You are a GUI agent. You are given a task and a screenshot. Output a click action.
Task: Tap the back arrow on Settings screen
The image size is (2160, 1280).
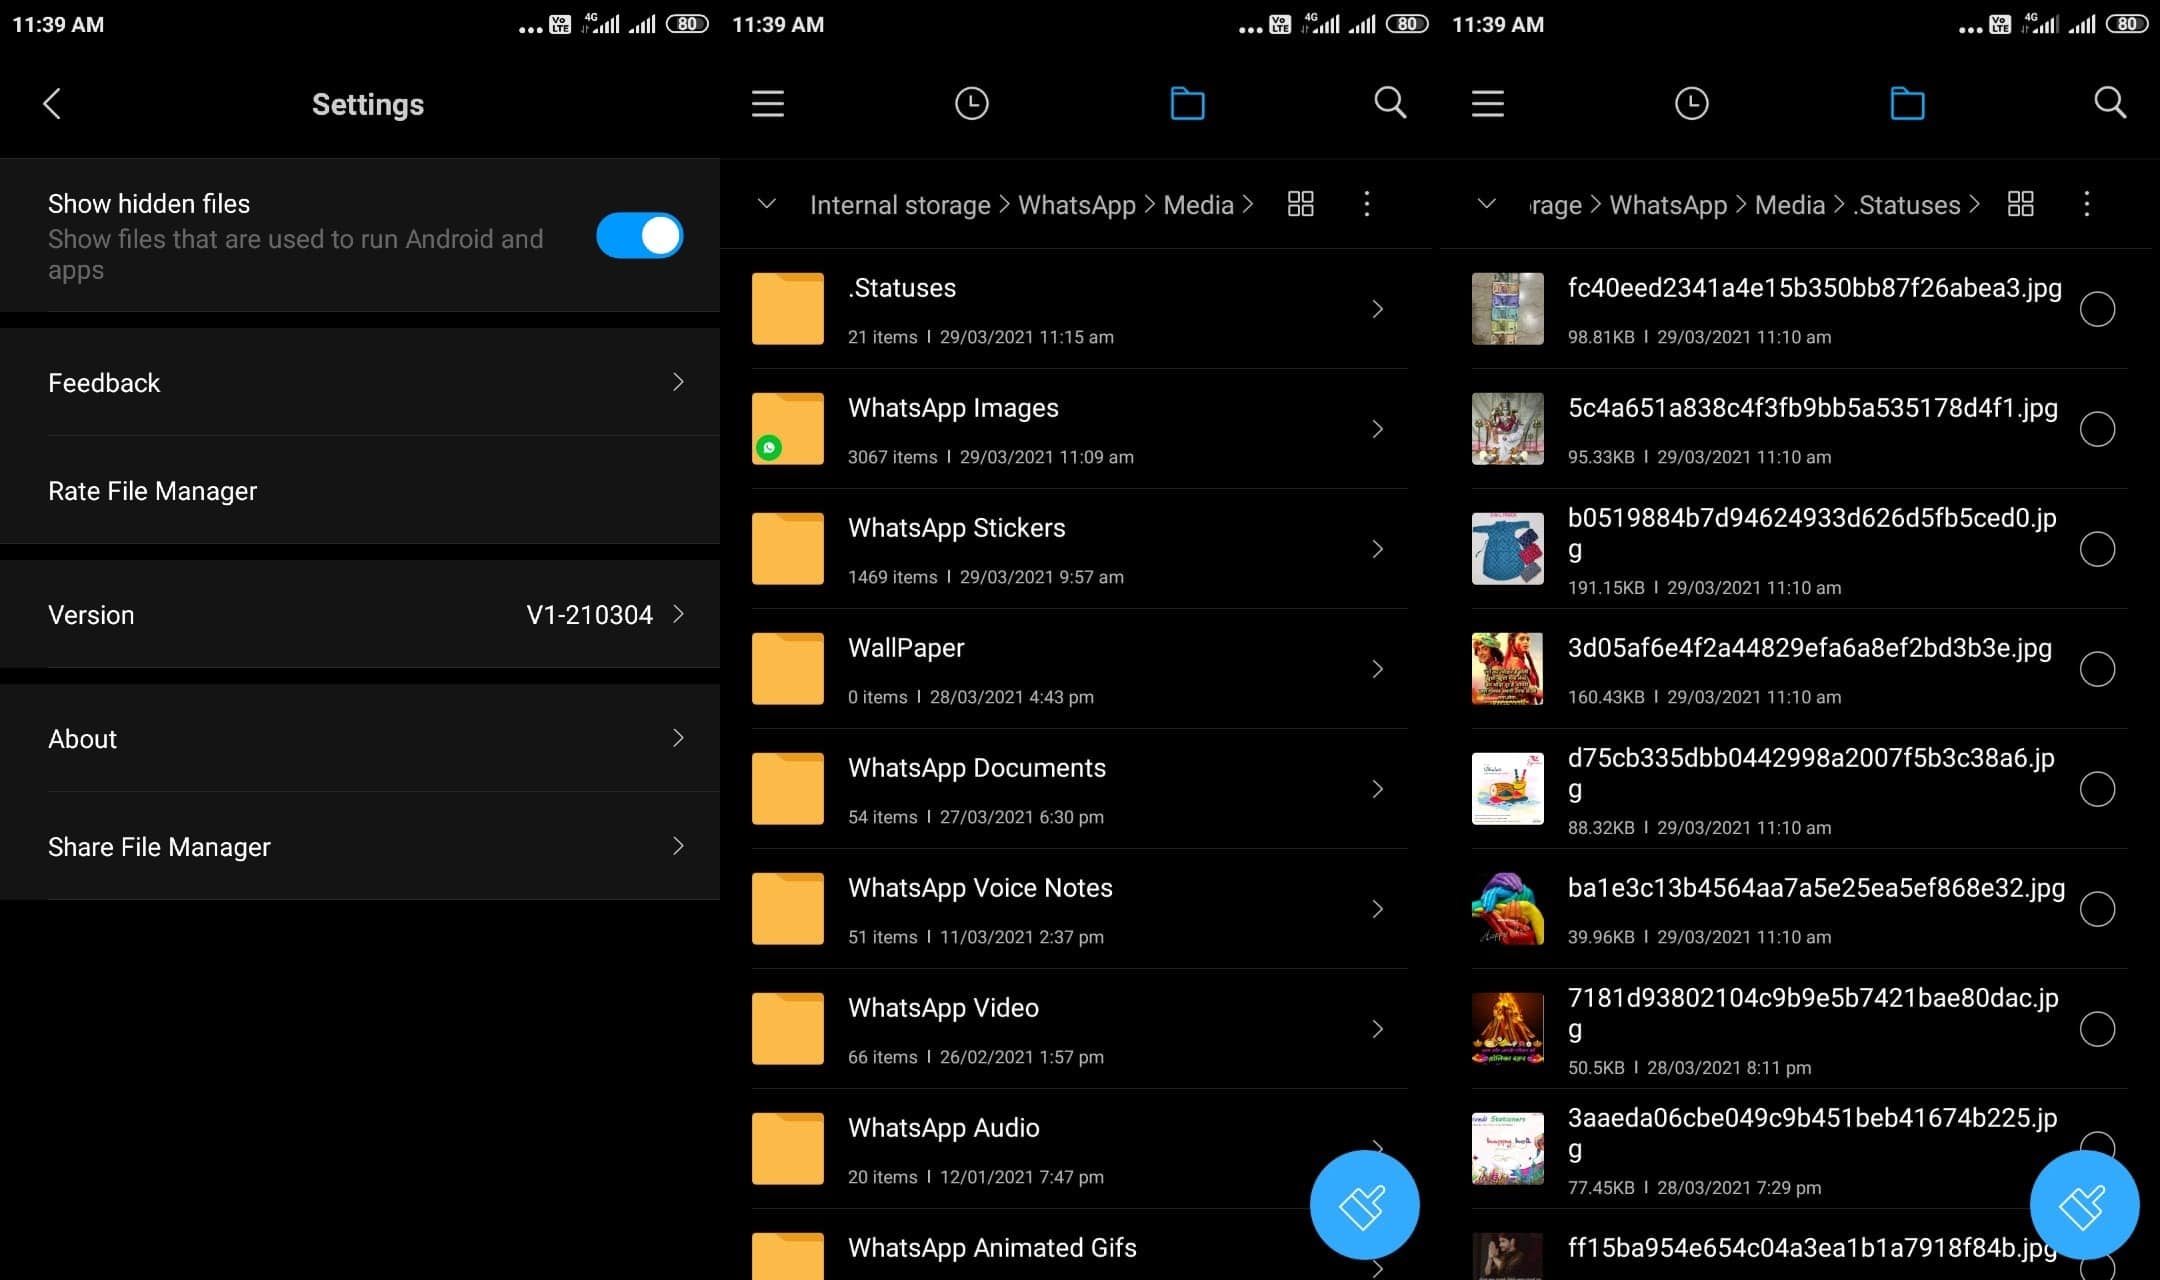click(52, 103)
